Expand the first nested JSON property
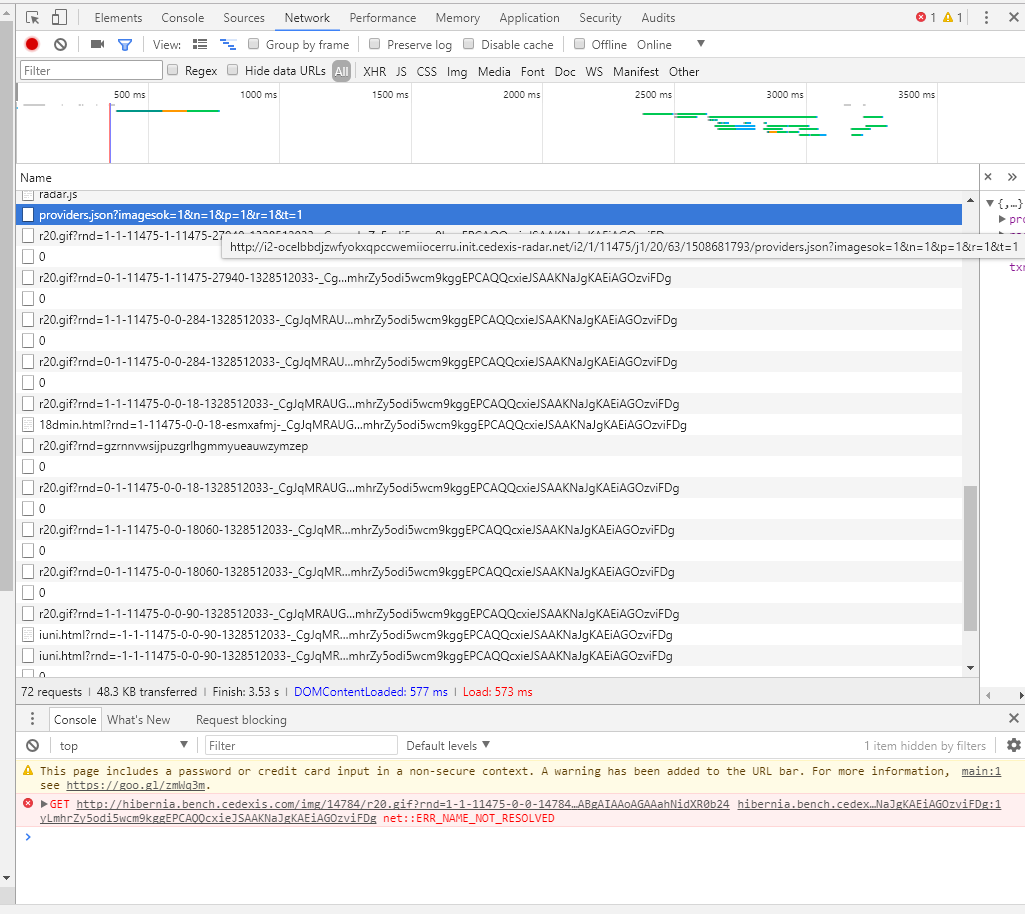Image resolution: width=1025 pixels, height=914 pixels. 1002,219
